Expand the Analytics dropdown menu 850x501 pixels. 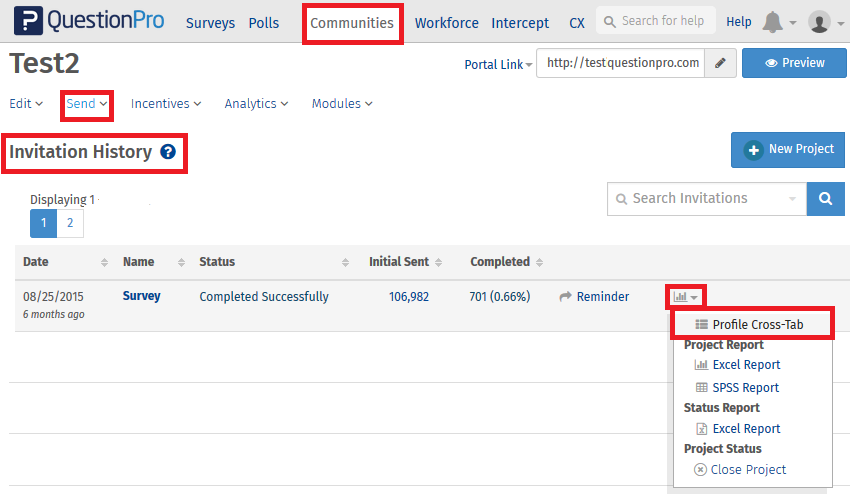(x=256, y=104)
